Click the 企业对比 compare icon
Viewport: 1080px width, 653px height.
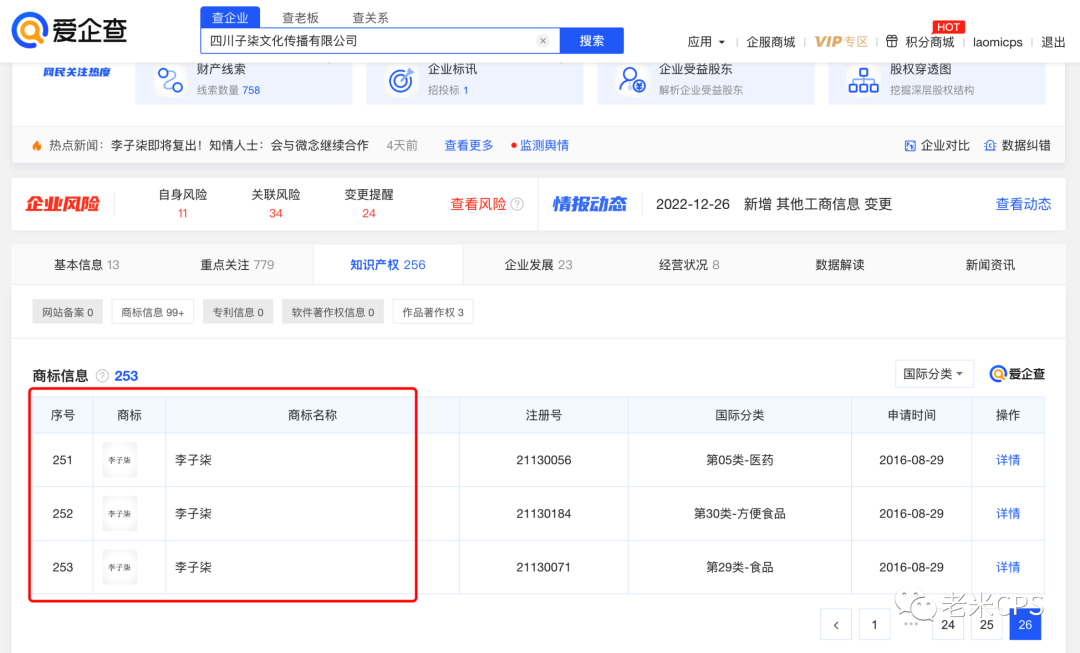click(910, 145)
